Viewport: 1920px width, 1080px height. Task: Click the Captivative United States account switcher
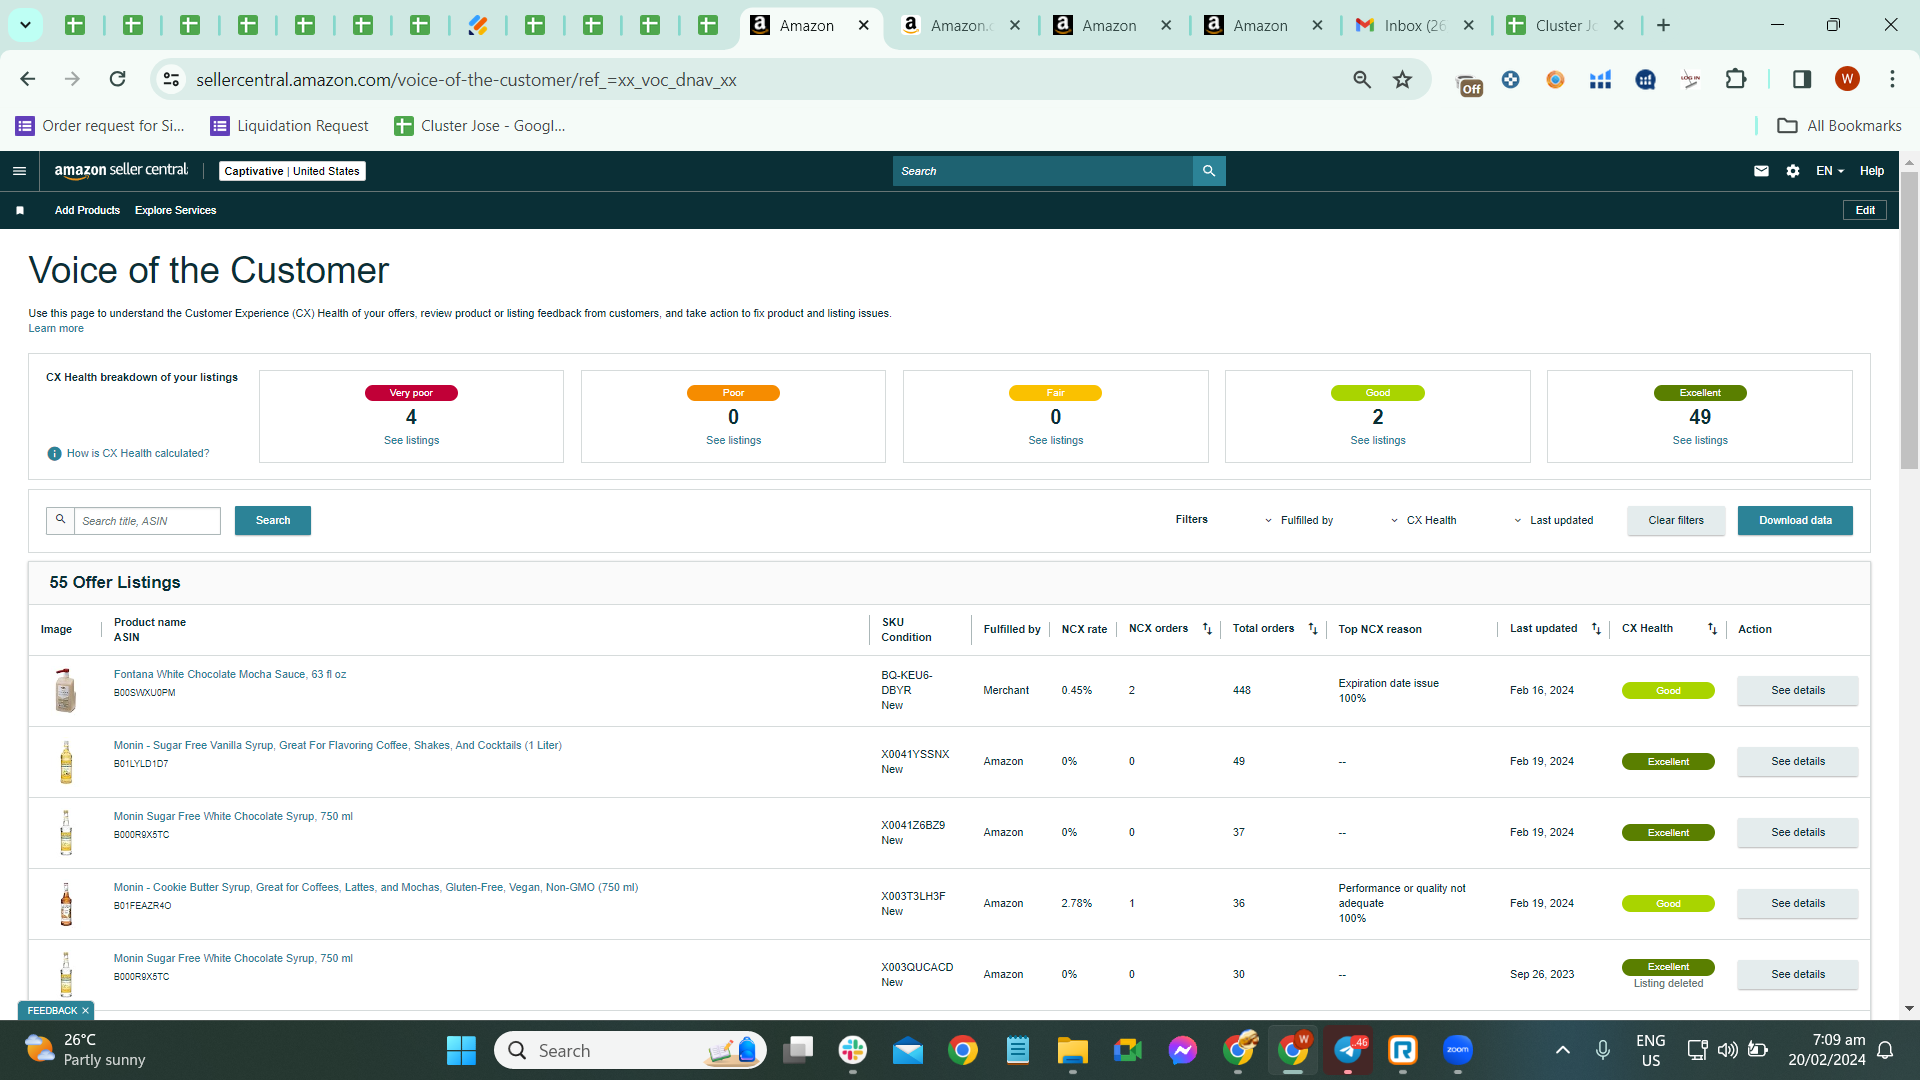coord(292,171)
